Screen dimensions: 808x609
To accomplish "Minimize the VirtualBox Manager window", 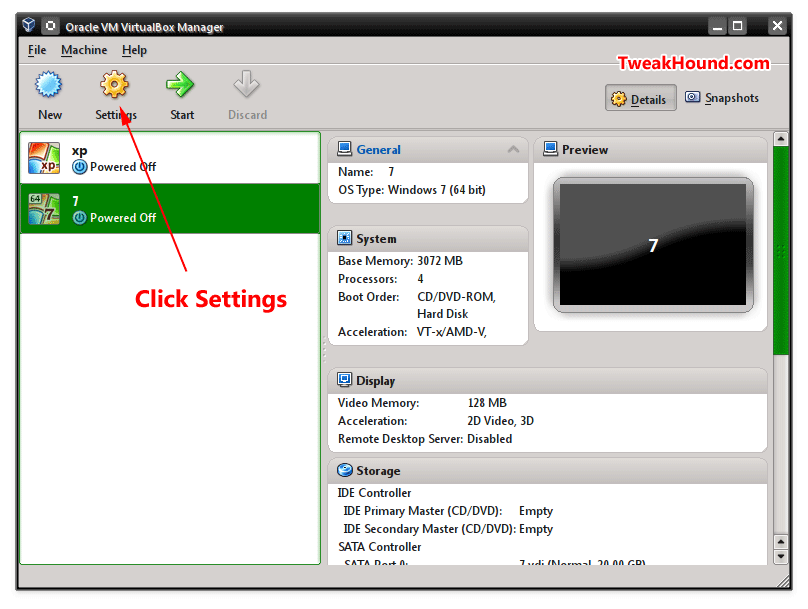I will coord(717,26).
